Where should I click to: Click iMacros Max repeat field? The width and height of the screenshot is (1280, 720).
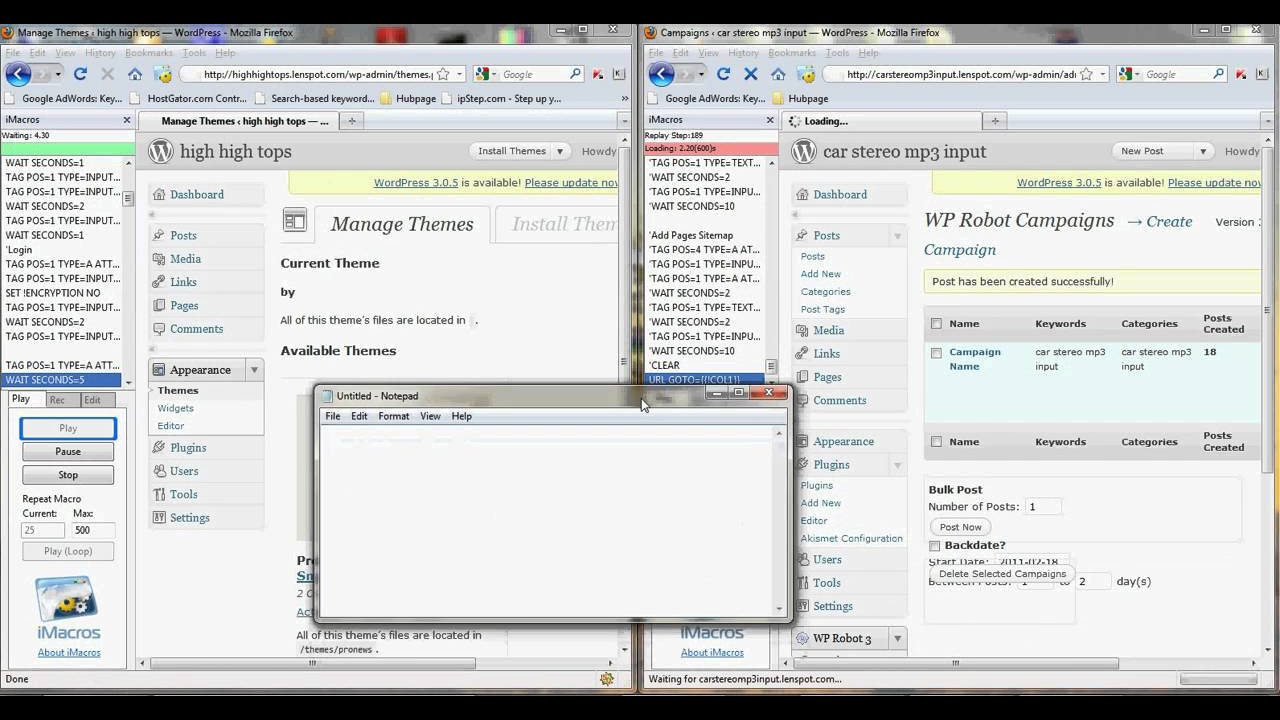(92, 530)
